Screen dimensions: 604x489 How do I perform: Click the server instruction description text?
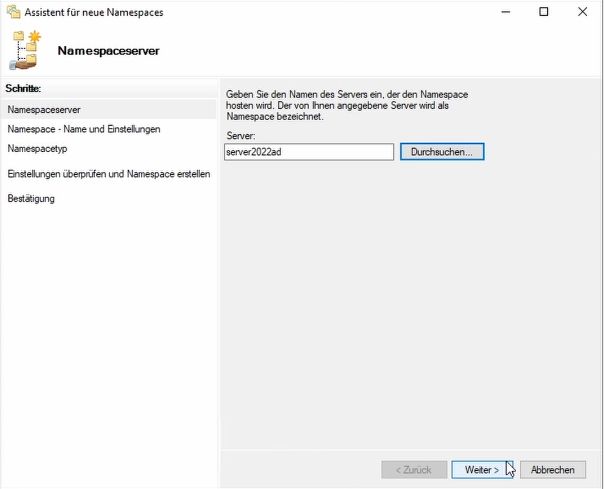click(347, 105)
